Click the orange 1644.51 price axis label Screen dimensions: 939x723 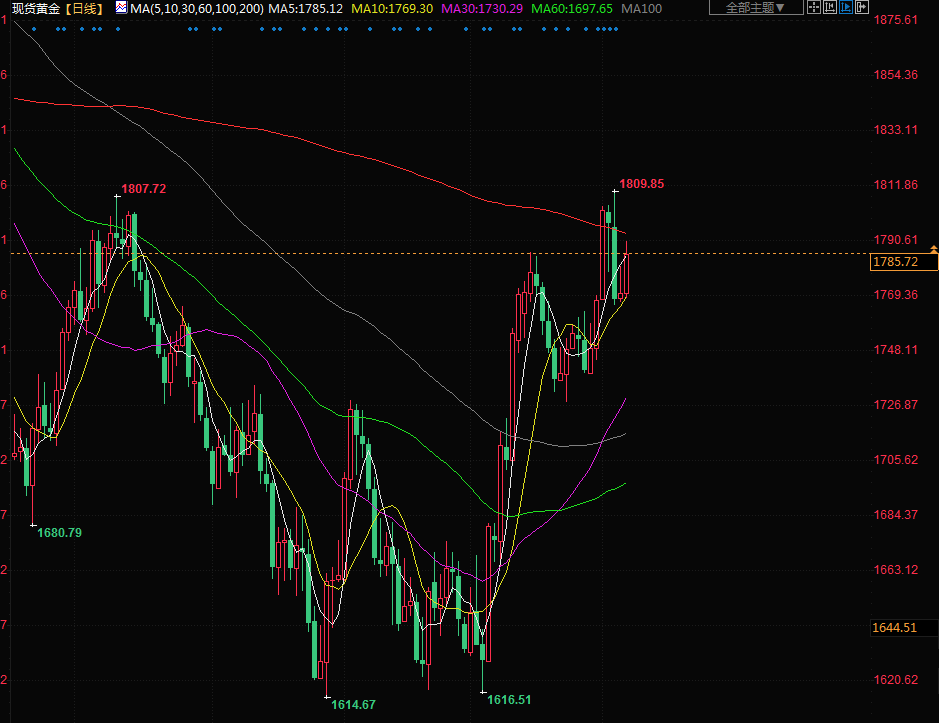[x=894, y=627]
